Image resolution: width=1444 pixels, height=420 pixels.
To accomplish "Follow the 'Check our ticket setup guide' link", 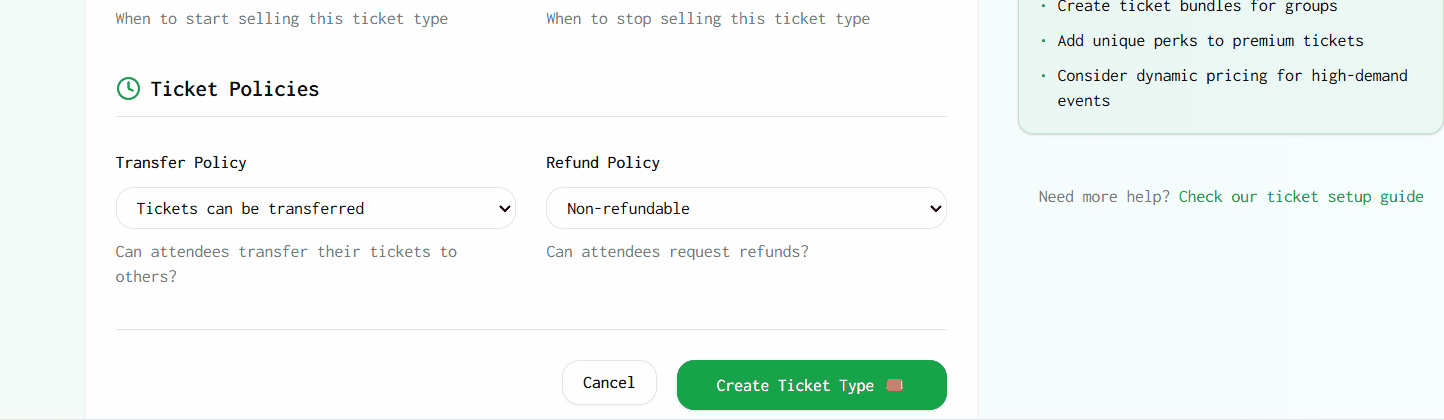I will pyautogui.click(x=1300, y=197).
